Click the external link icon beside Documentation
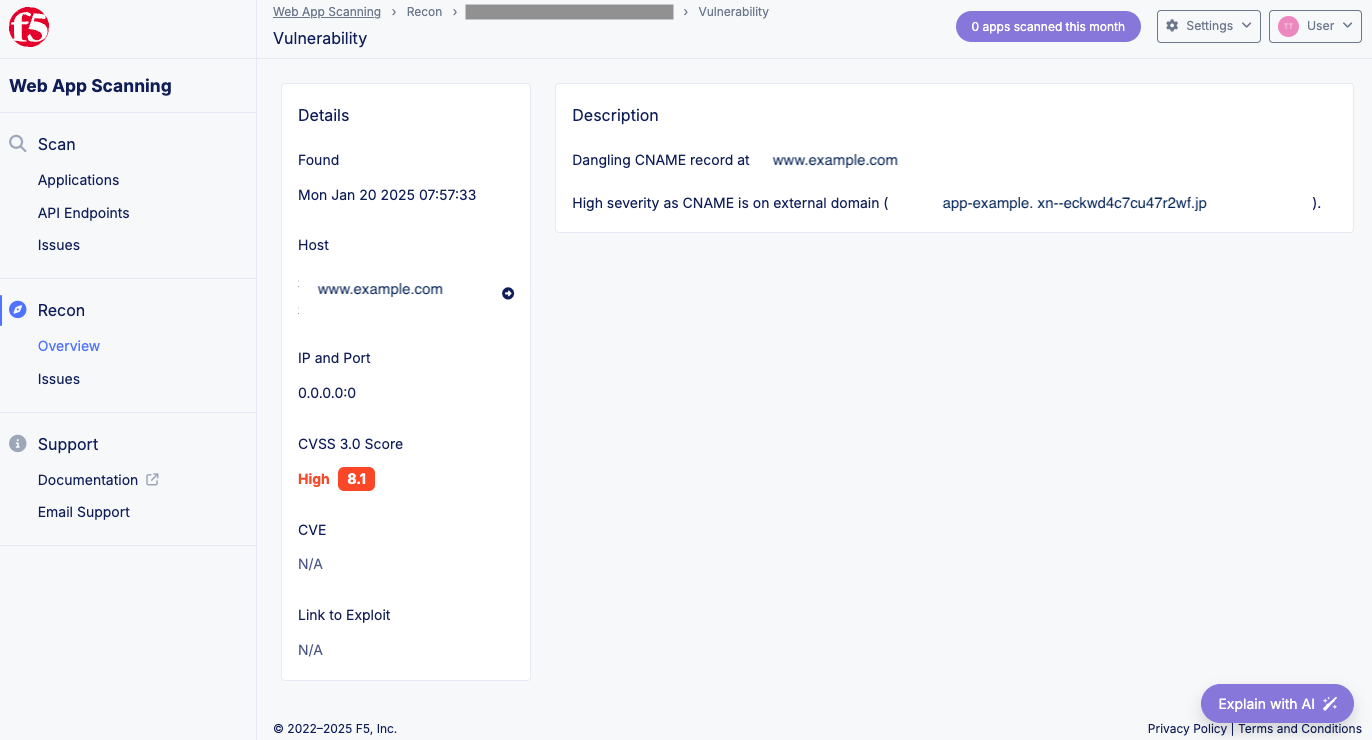The height and width of the screenshot is (740, 1372). tap(152, 480)
